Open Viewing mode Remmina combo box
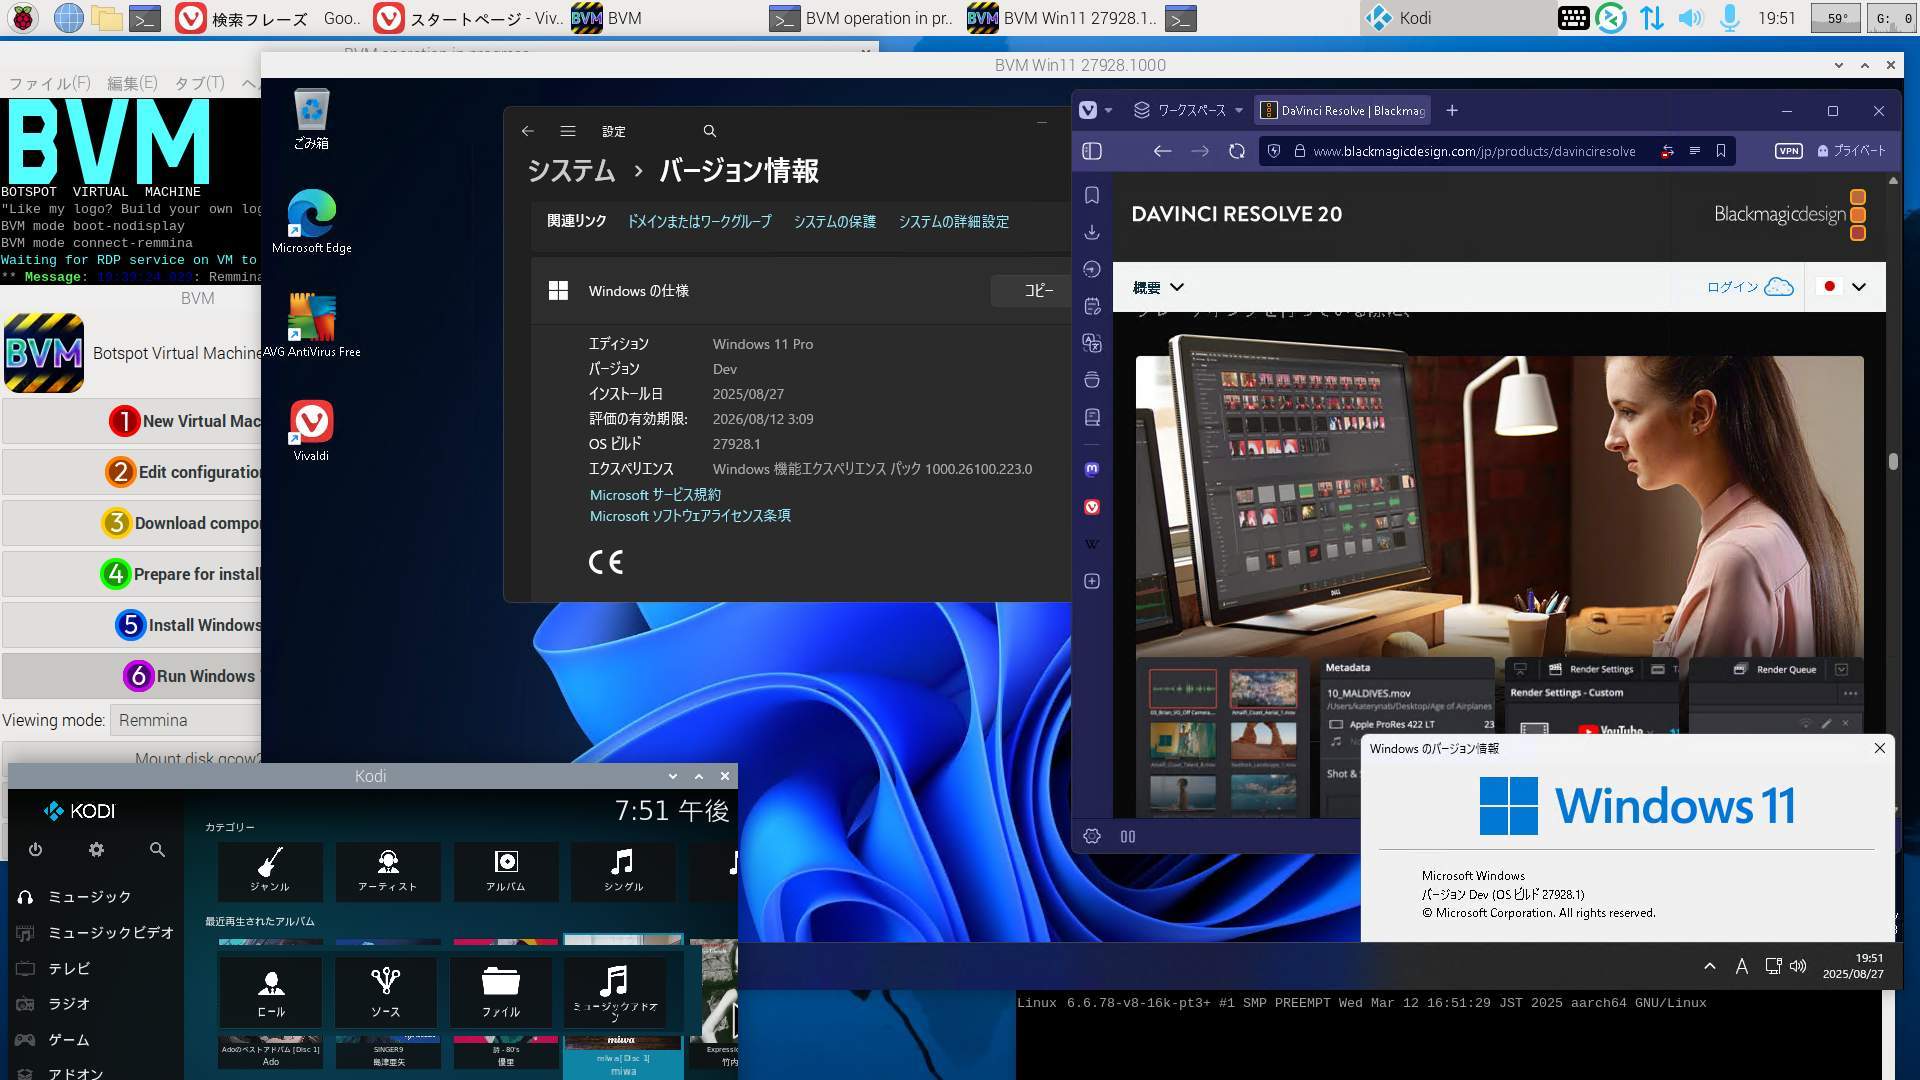 185,720
